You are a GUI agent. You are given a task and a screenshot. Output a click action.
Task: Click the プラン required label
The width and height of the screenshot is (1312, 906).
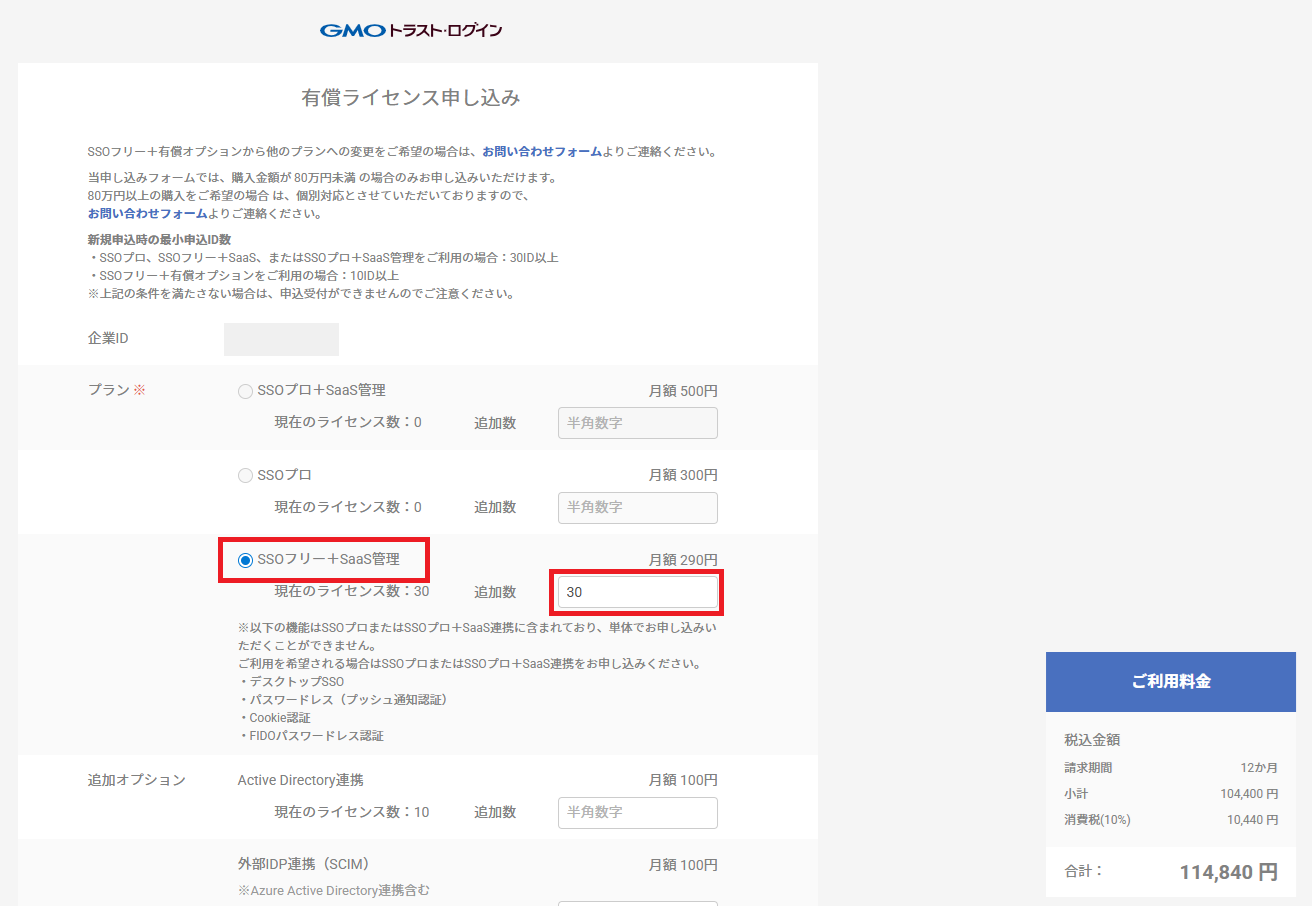tap(117, 390)
